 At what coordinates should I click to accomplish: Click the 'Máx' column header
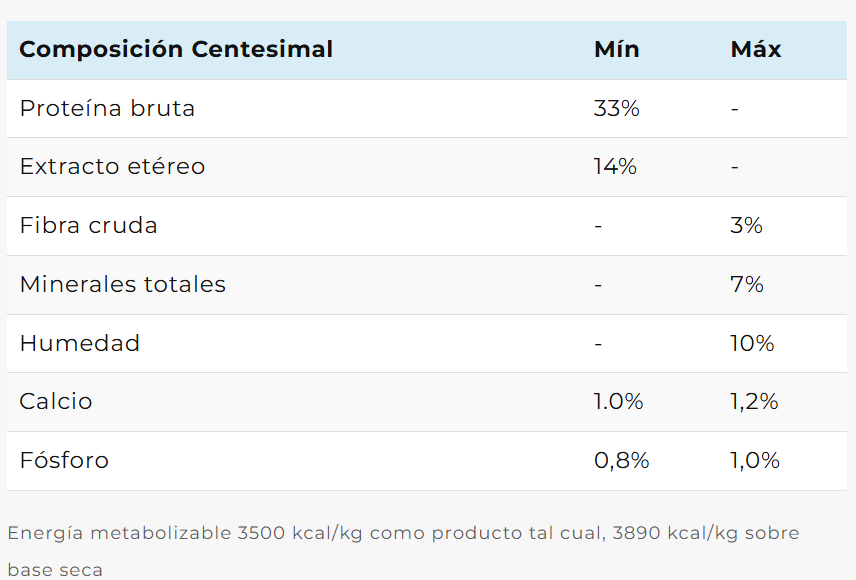coord(755,49)
